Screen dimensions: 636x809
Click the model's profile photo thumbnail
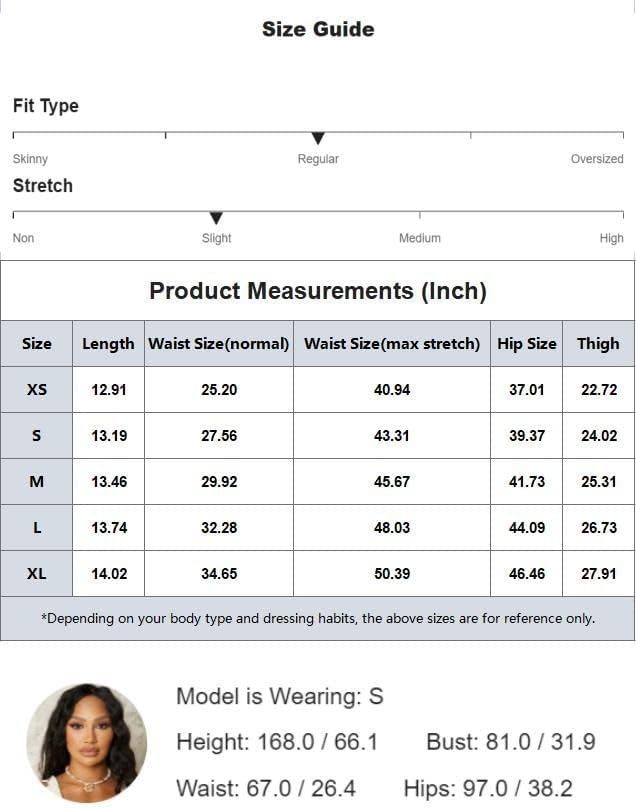tap(86, 742)
